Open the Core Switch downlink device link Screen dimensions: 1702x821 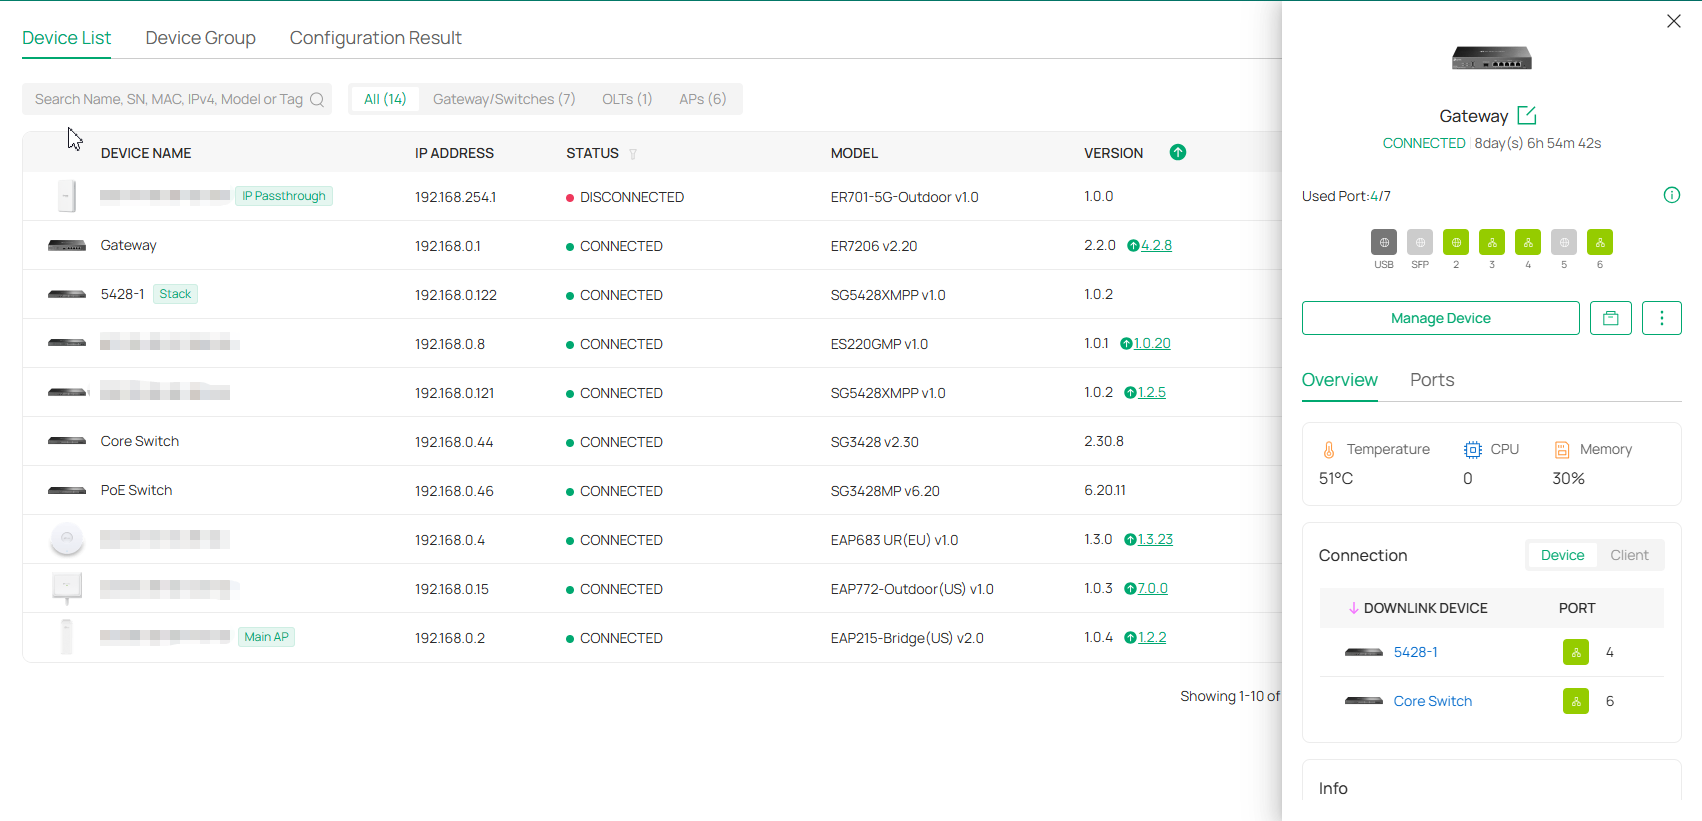click(1432, 701)
